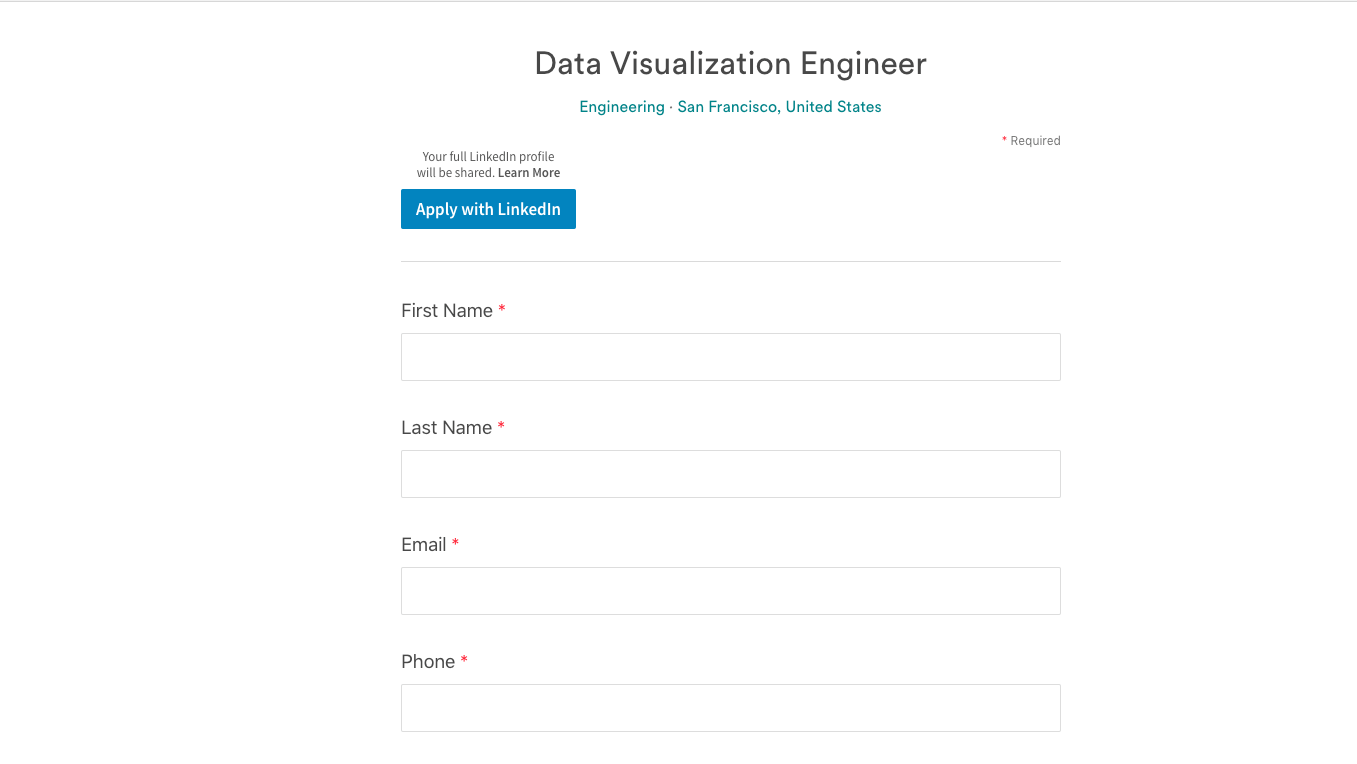Click the Apply with LinkedIn button
The height and width of the screenshot is (764, 1357).
pos(488,209)
